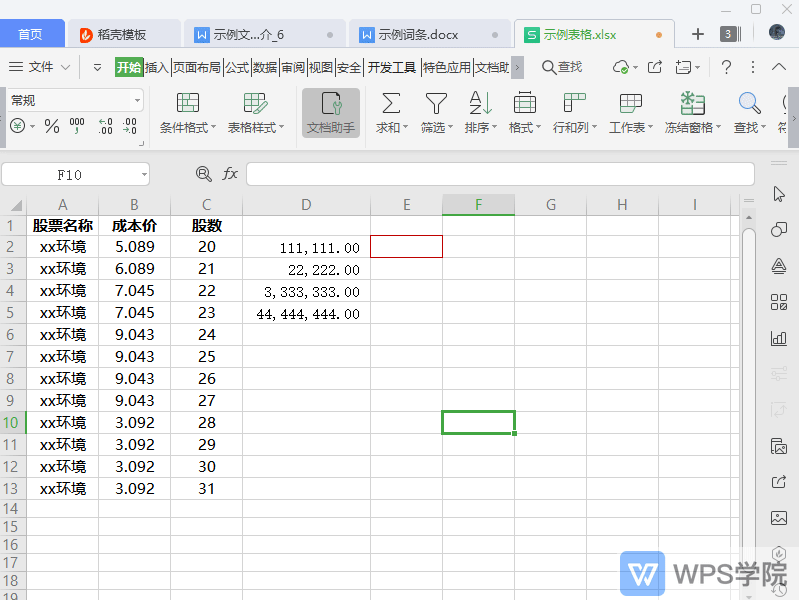Click the fx insert function icon
Screen dimensions: 799x600
point(230,174)
